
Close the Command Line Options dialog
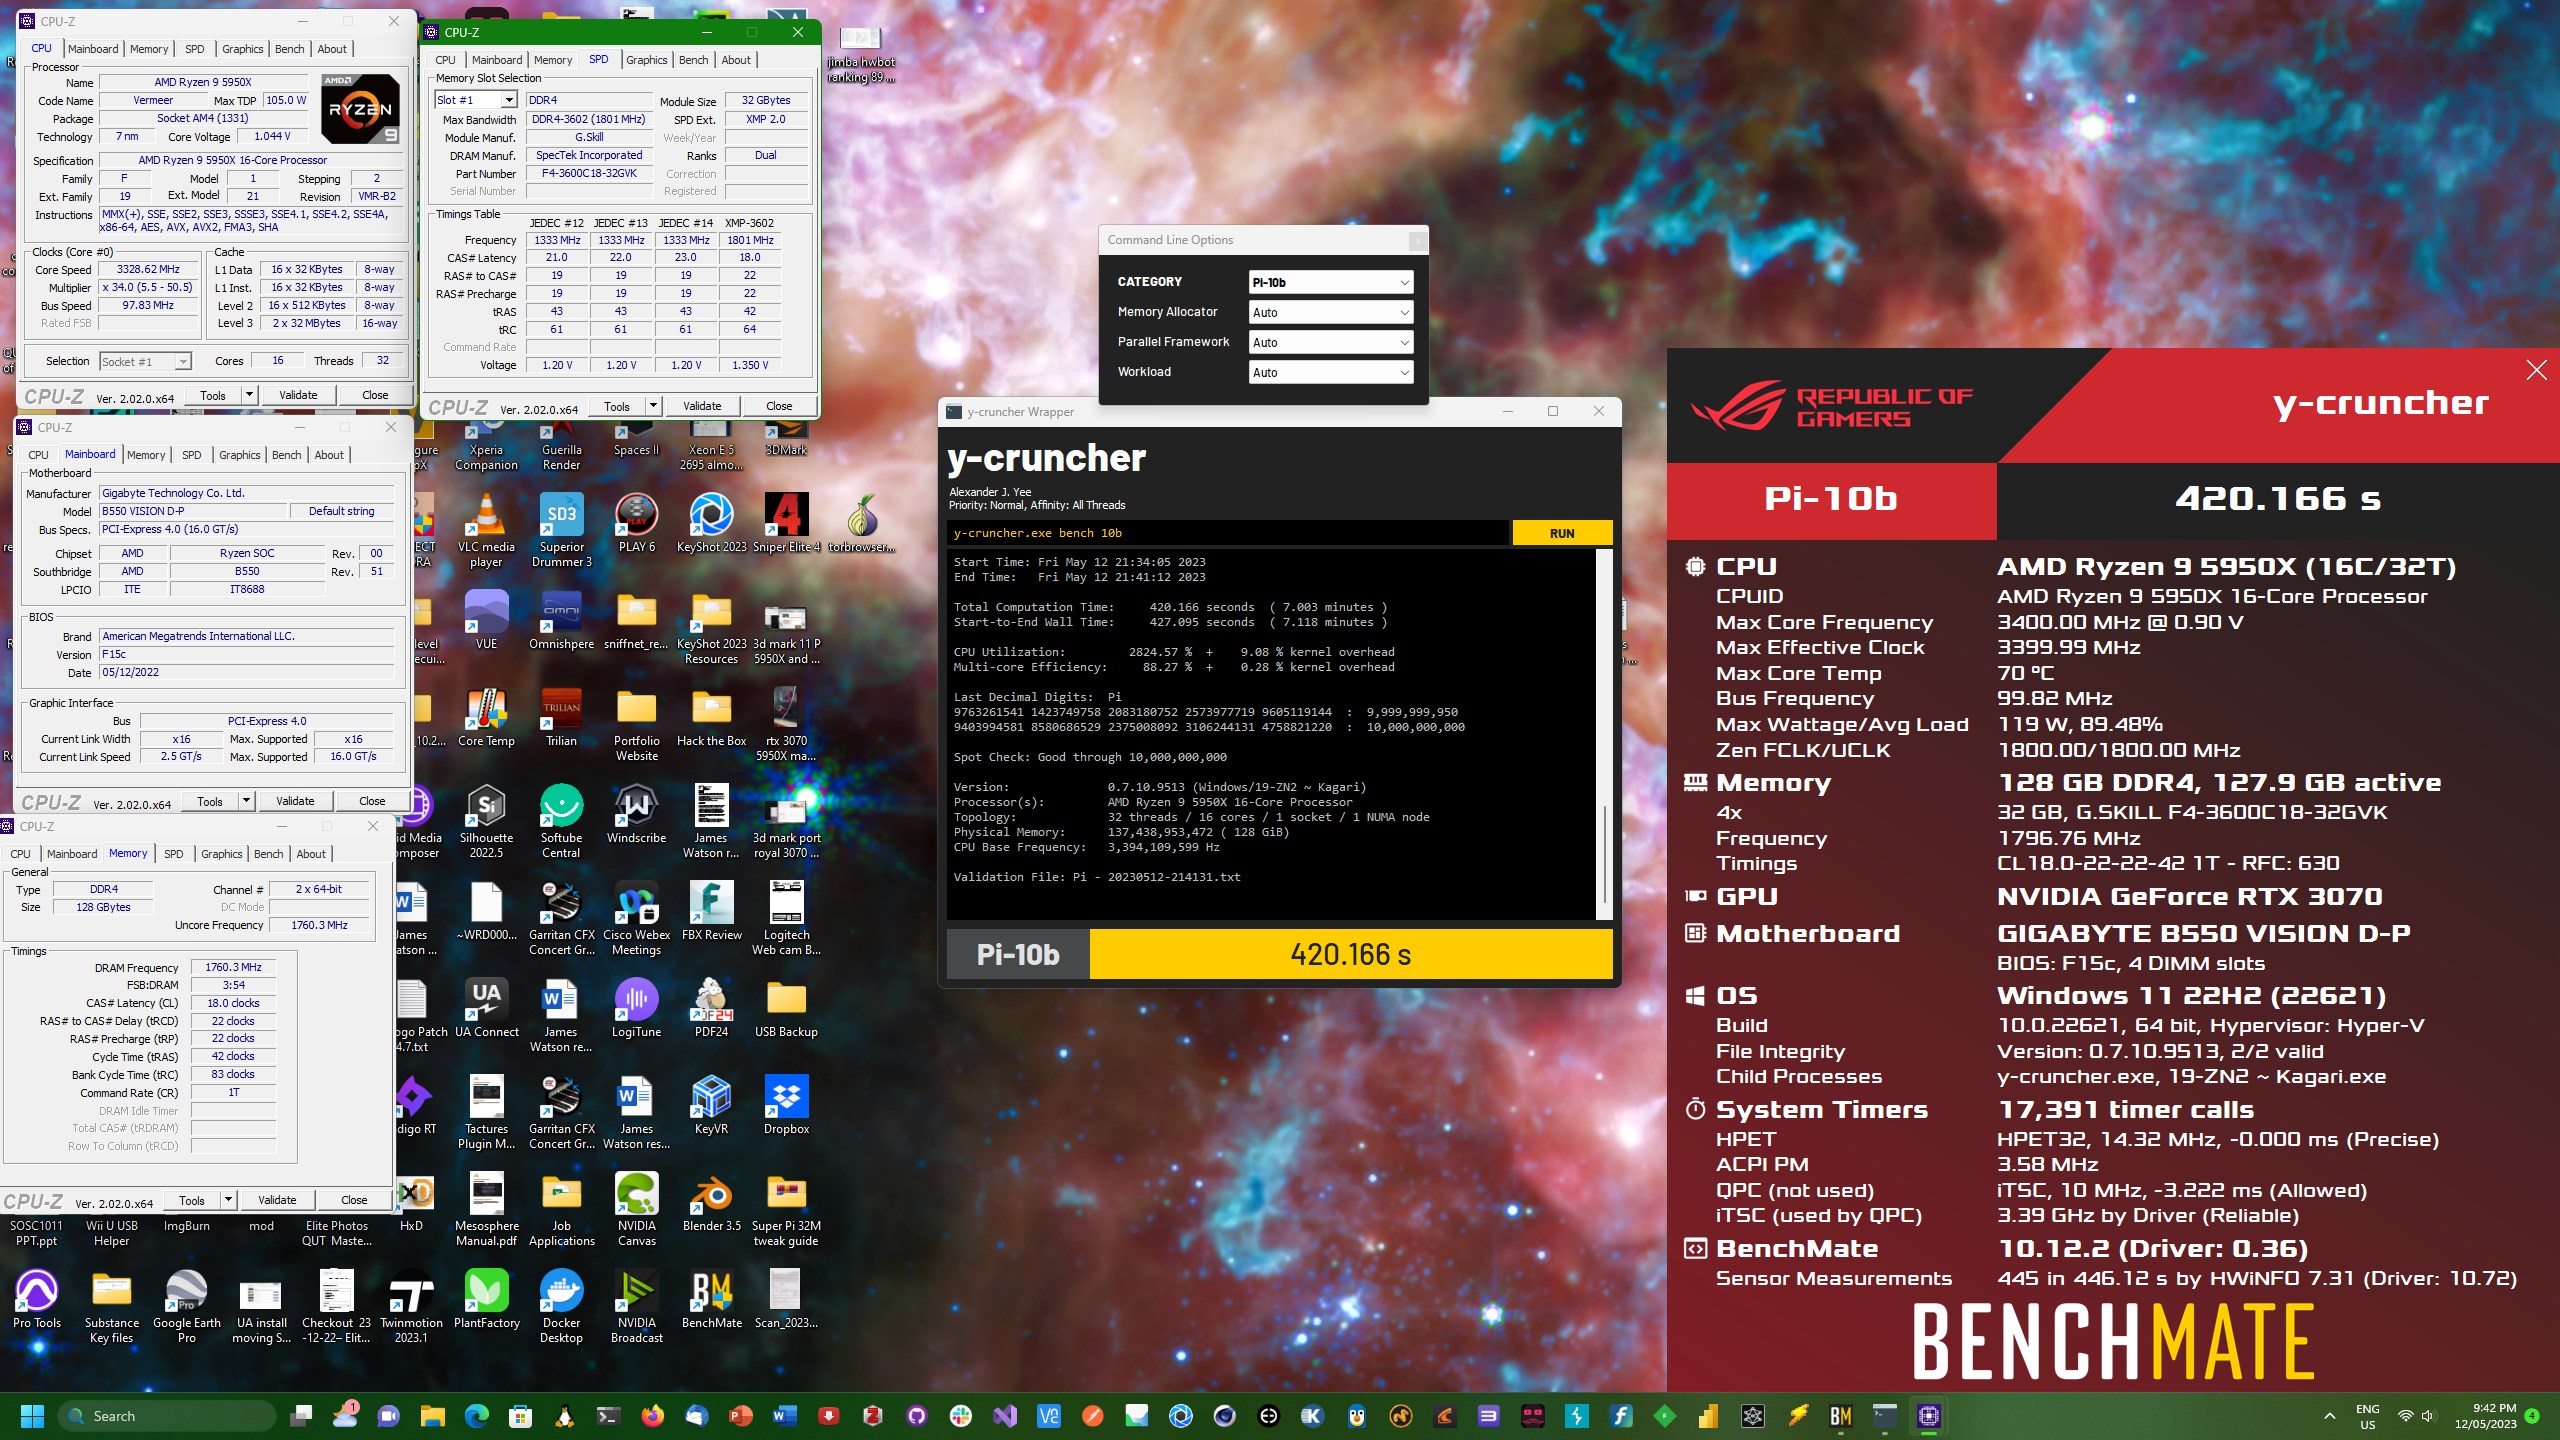[1417, 240]
